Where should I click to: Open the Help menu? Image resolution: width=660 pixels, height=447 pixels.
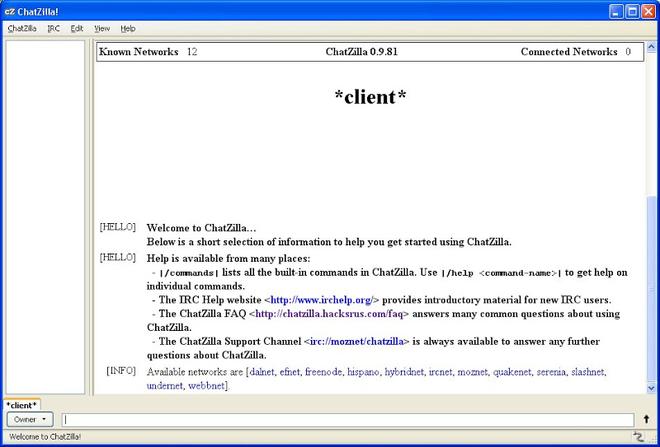click(x=128, y=29)
